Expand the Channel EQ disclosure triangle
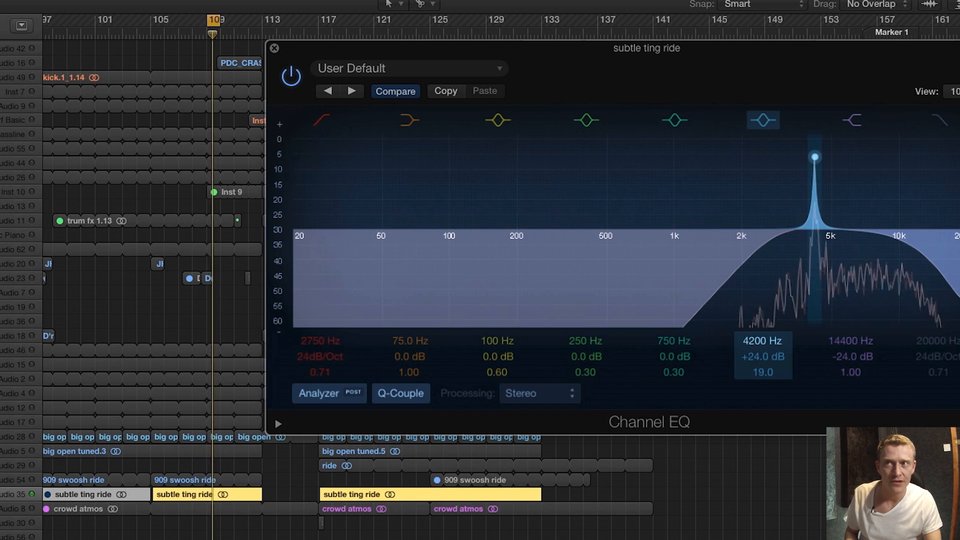 (x=278, y=424)
